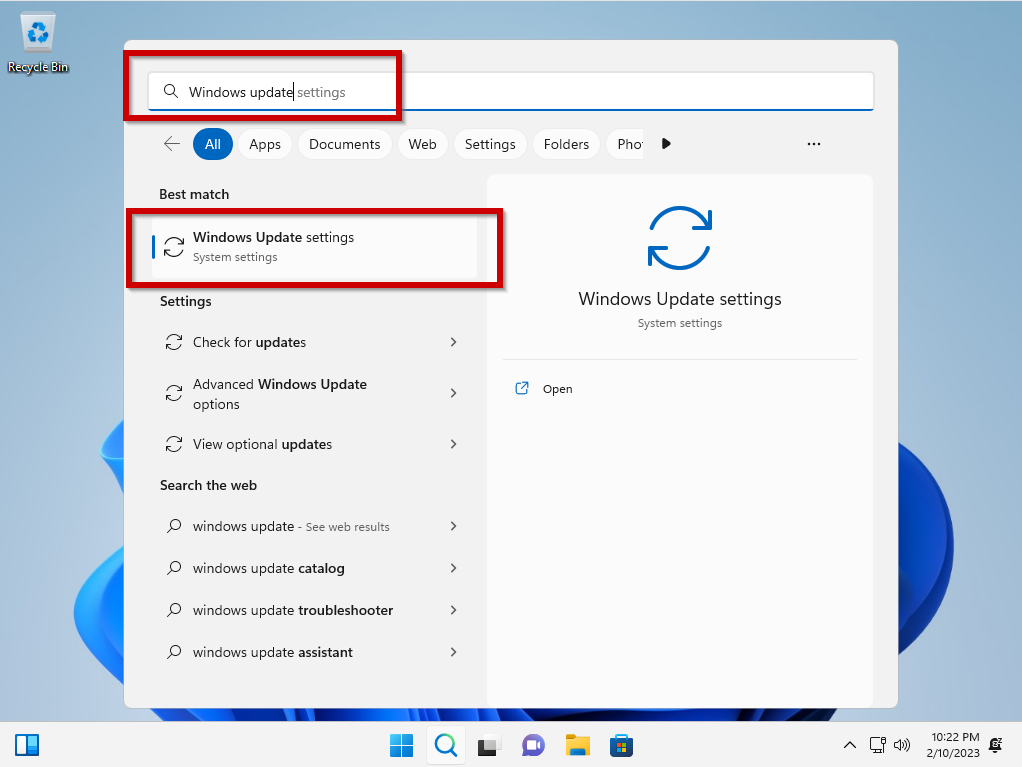Open the clock and date flyout
This screenshot has width=1022, height=767.
coord(954,745)
